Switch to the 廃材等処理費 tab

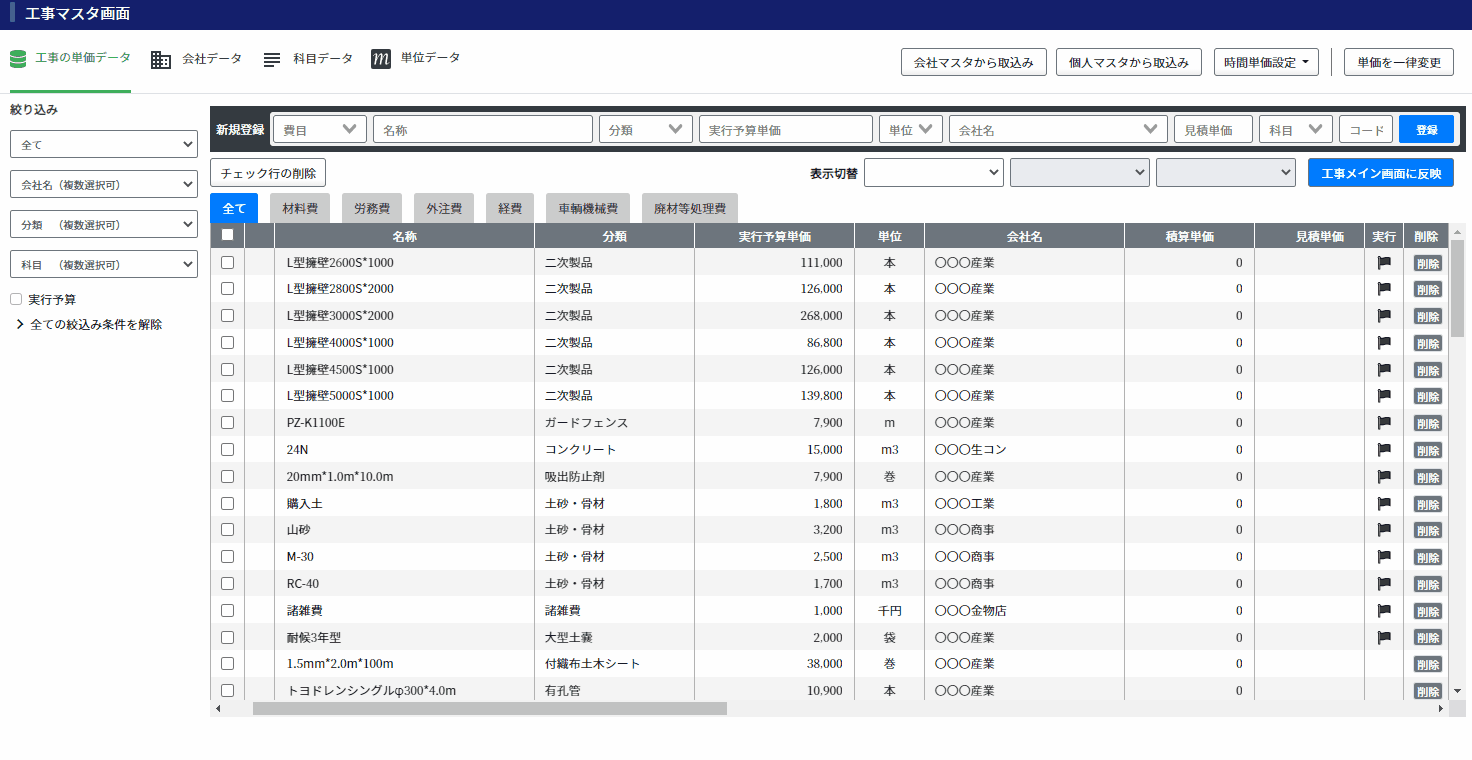click(690, 208)
